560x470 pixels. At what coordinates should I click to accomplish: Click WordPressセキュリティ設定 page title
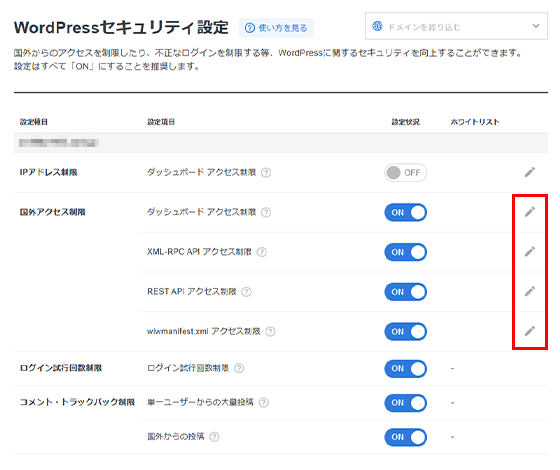pyautogui.click(x=121, y=28)
